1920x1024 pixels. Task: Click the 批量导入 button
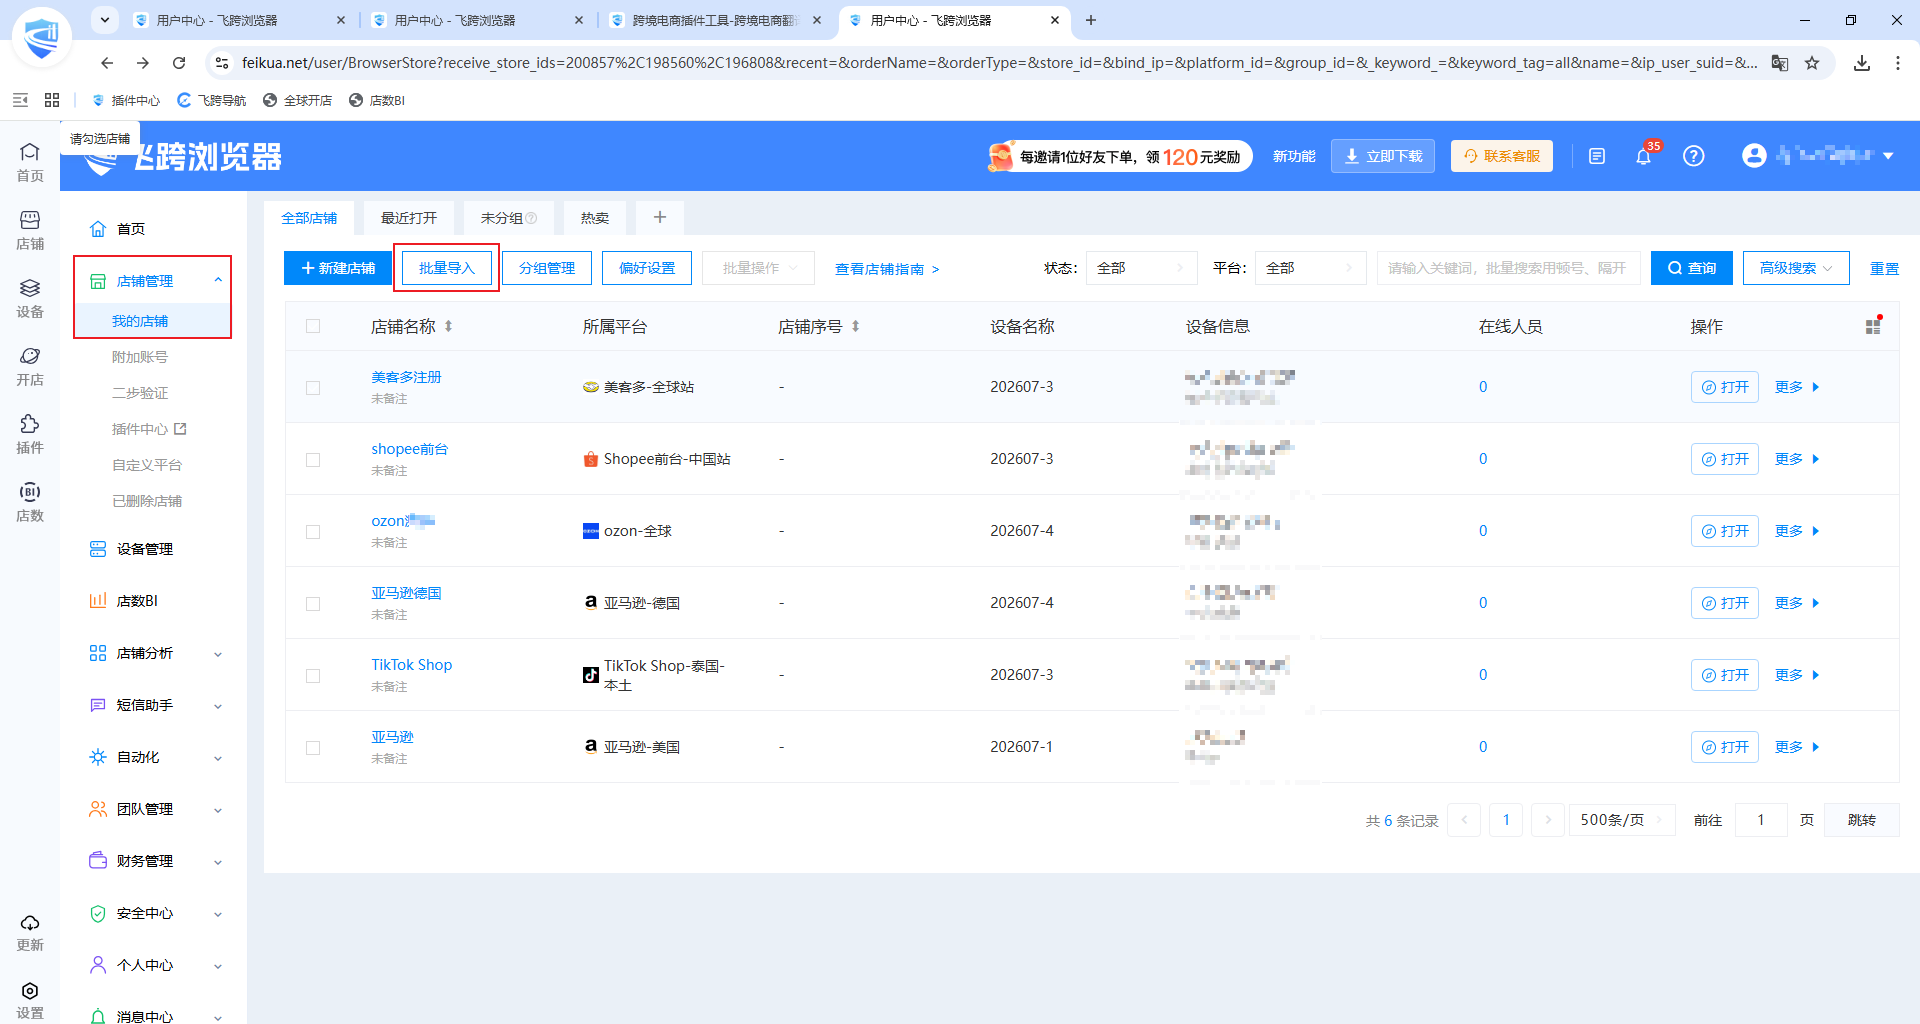point(447,268)
